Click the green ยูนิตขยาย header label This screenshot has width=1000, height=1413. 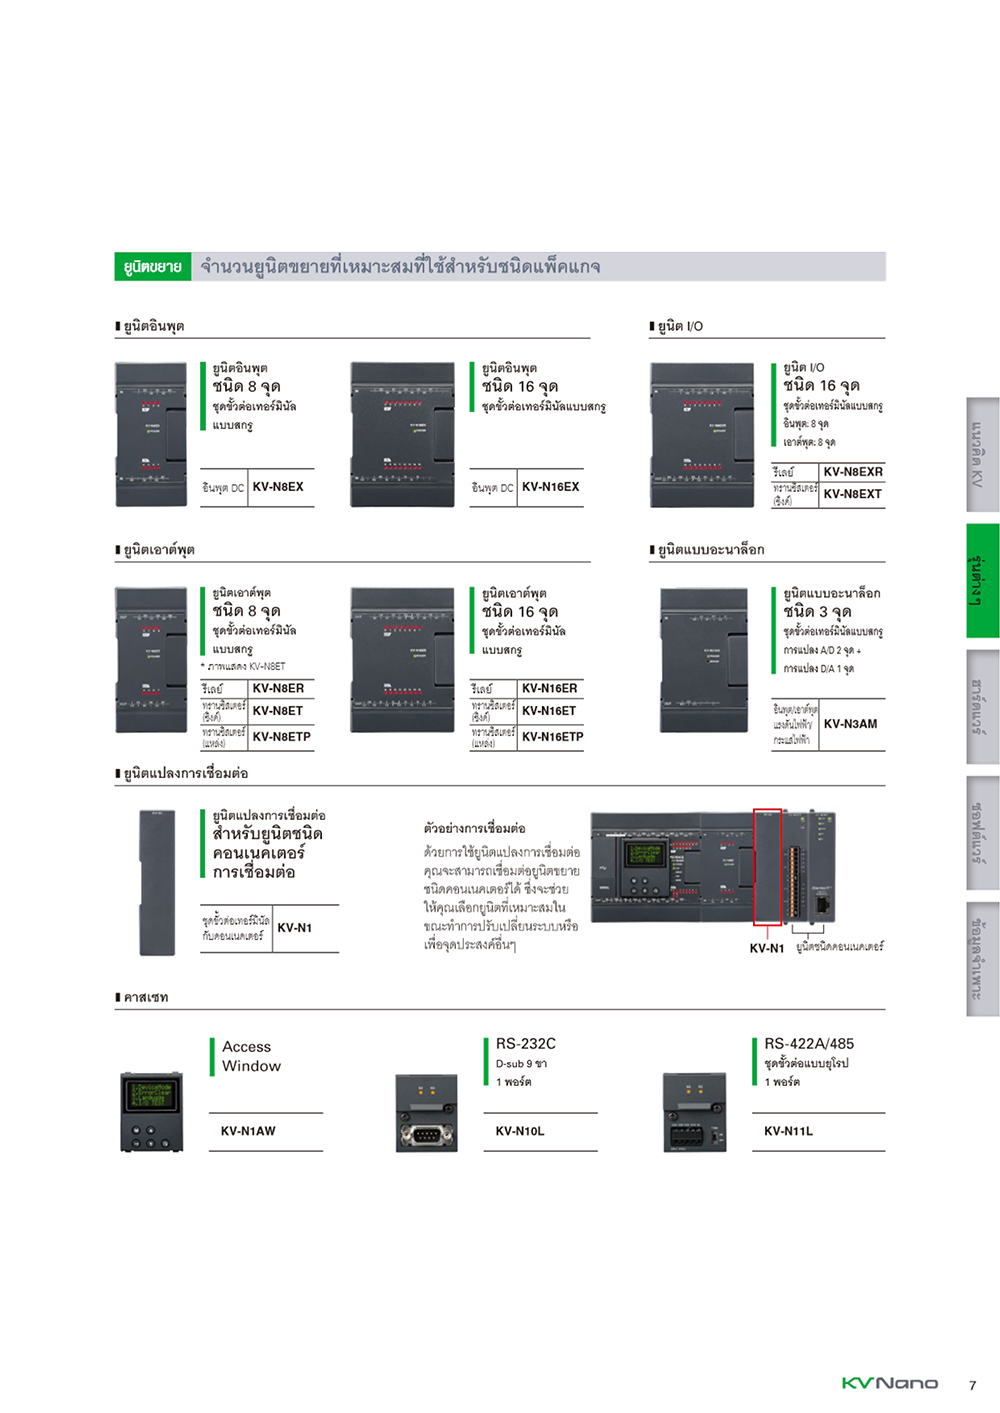[152, 267]
